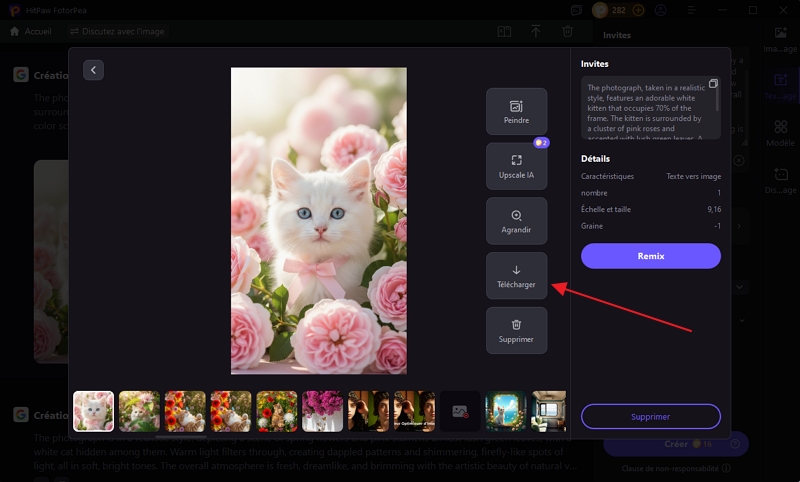800x482 pixels.
Task: Select the white kitten thumbnail
Action: 94,411
